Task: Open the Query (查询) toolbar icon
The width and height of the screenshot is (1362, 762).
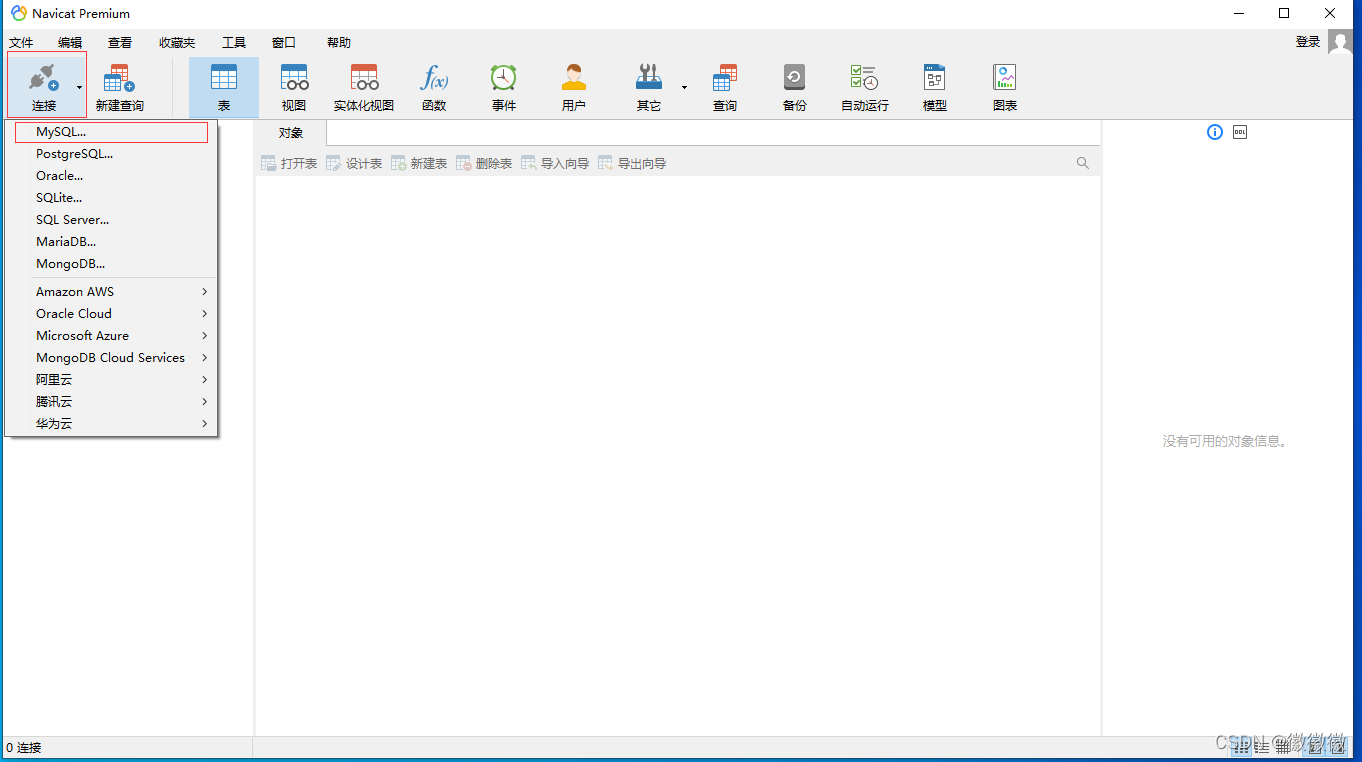Action: [725, 77]
